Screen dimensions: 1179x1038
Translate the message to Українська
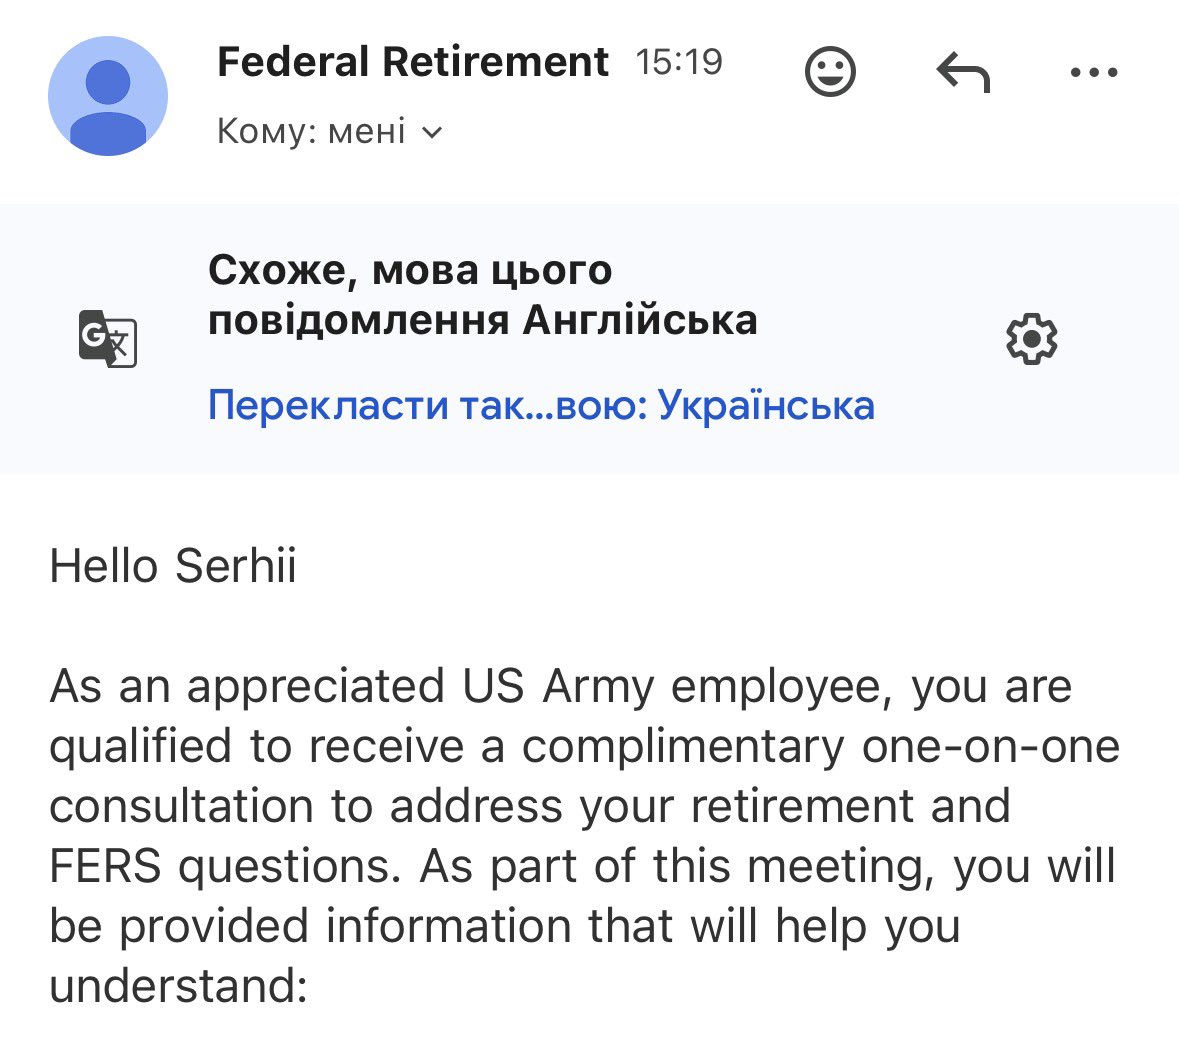pyautogui.click(x=541, y=405)
